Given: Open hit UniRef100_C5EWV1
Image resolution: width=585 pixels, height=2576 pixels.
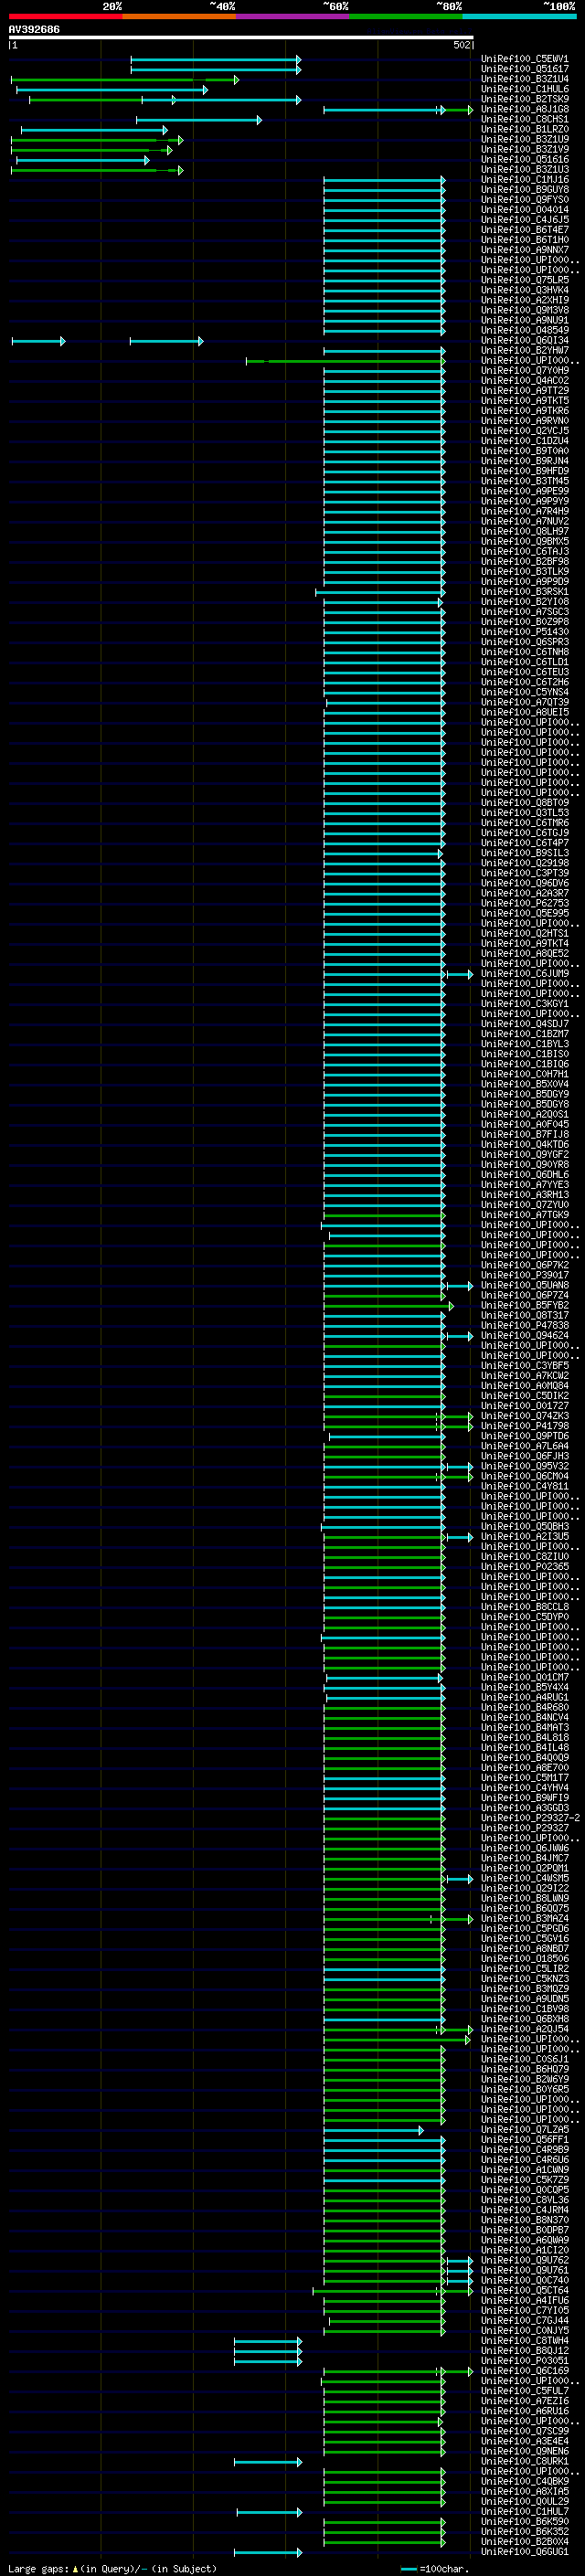Looking at the screenshot, I should click(524, 60).
